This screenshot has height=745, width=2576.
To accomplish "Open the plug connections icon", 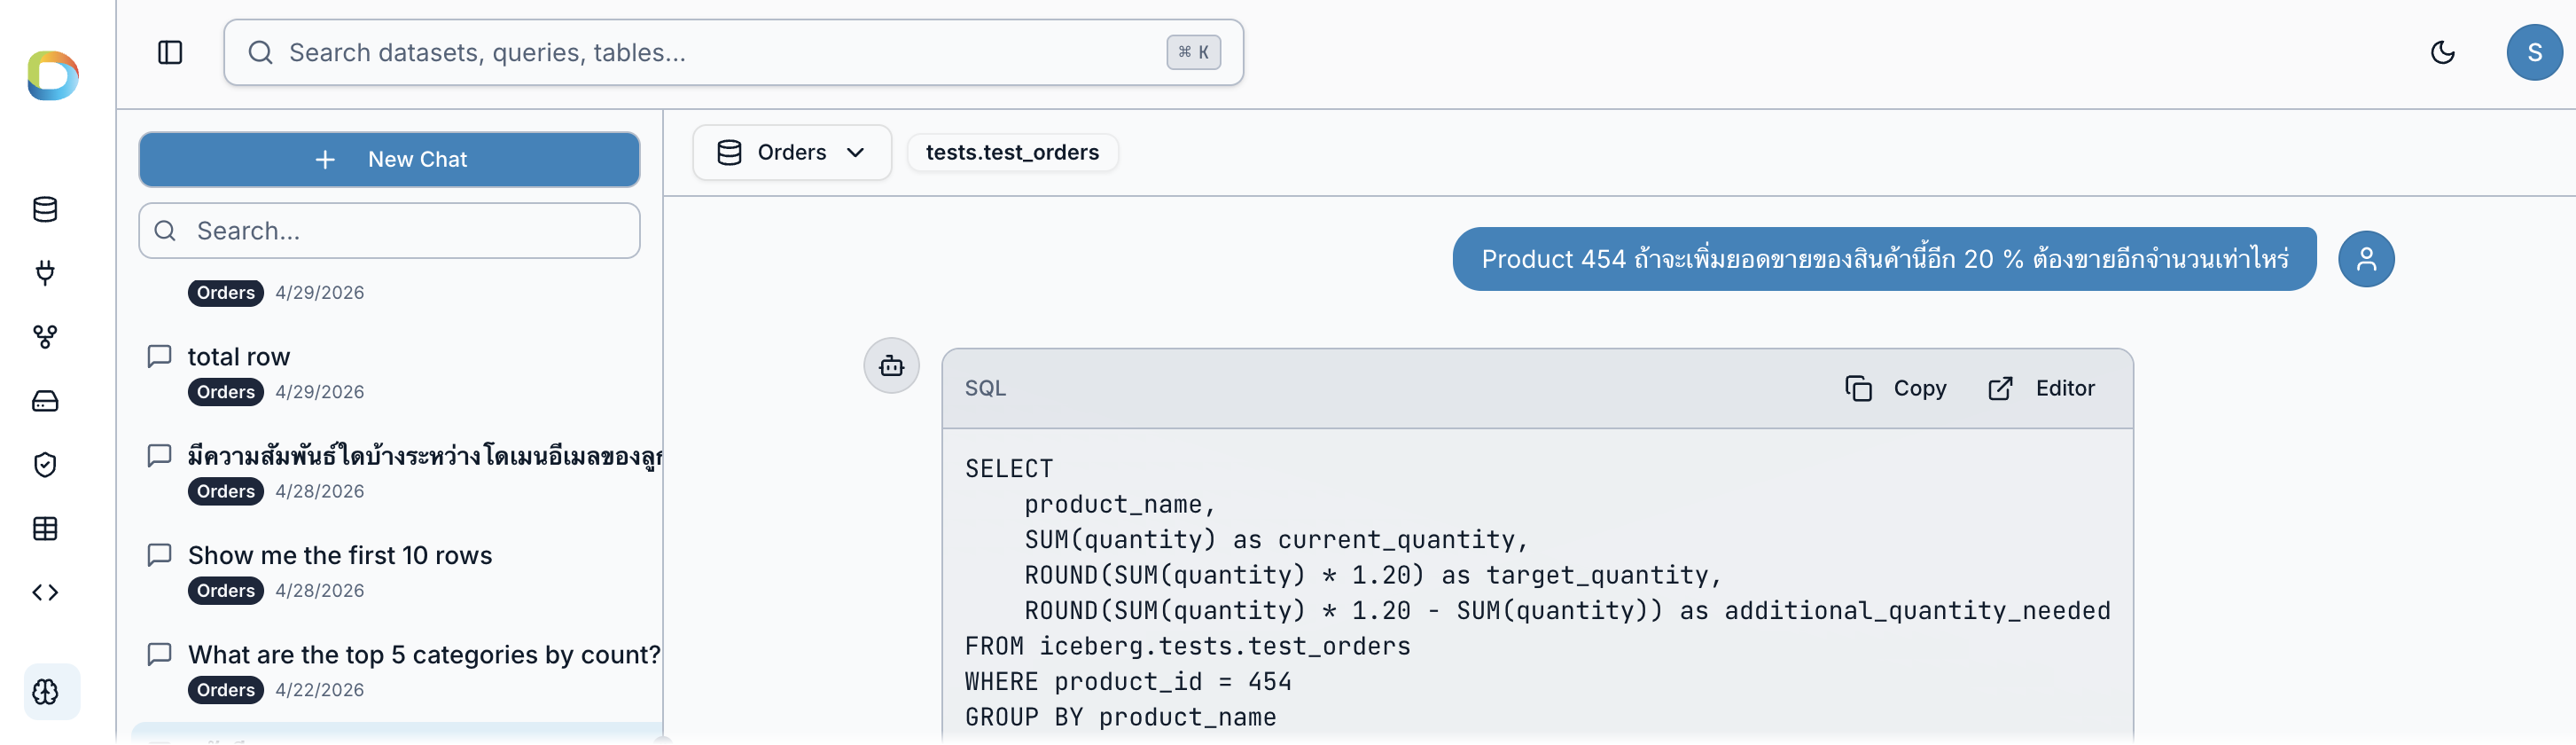I will (x=45, y=273).
